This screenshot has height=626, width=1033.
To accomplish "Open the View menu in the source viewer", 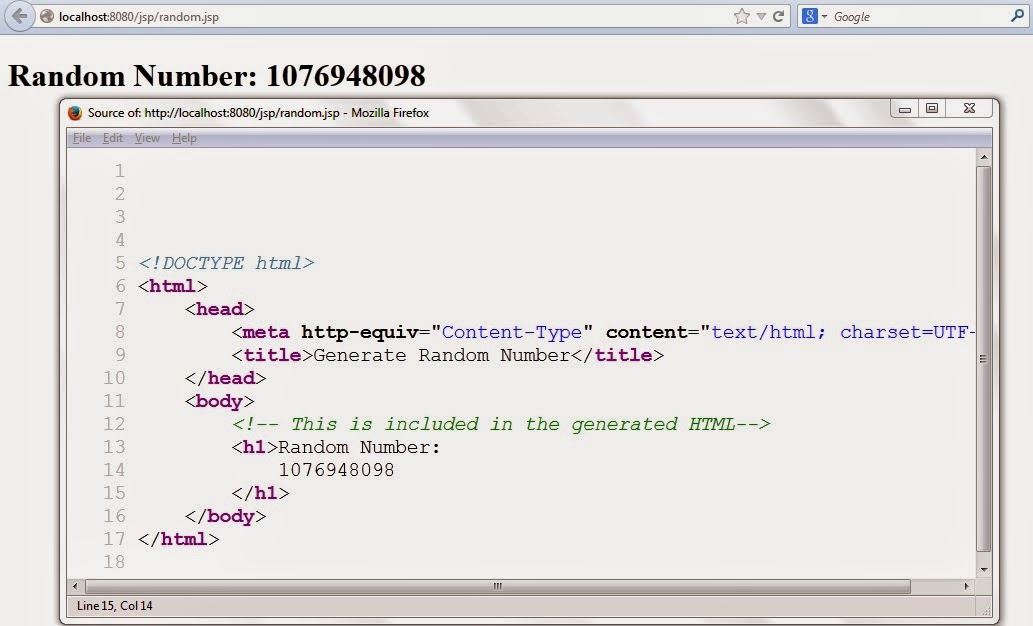I will coord(146,138).
